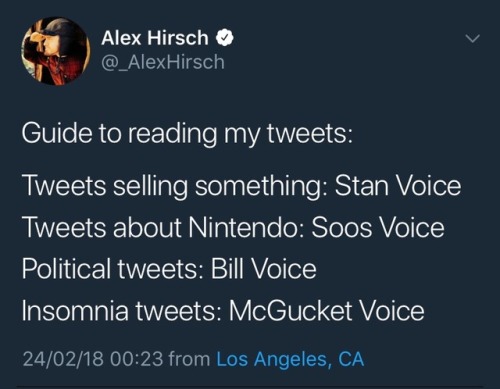Click the Los Angeles, CA location link
The height and width of the screenshot is (389, 500).
[290, 359]
